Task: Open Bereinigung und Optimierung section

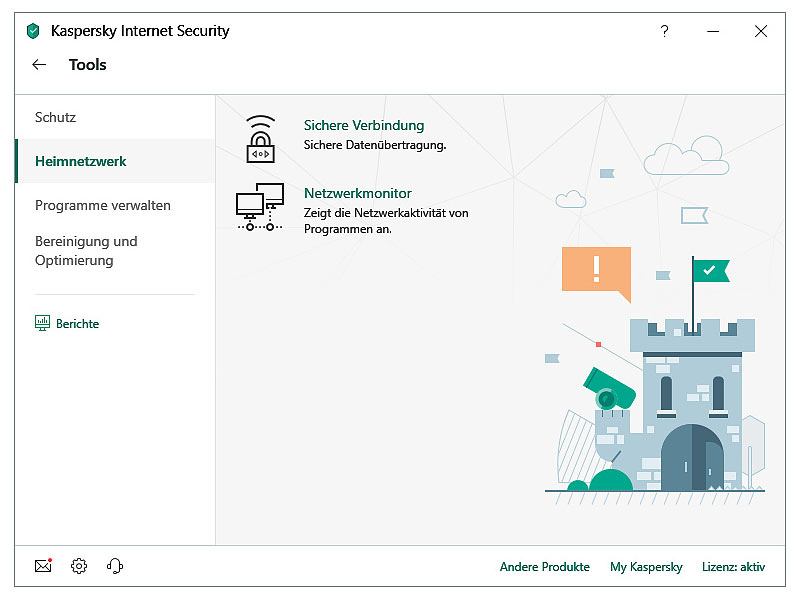Action: tap(86, 251)
